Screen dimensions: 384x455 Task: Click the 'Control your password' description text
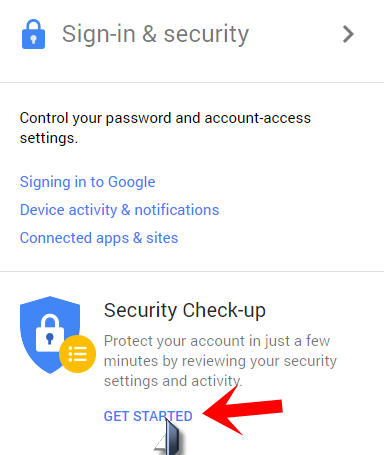[x=165, y=128]
